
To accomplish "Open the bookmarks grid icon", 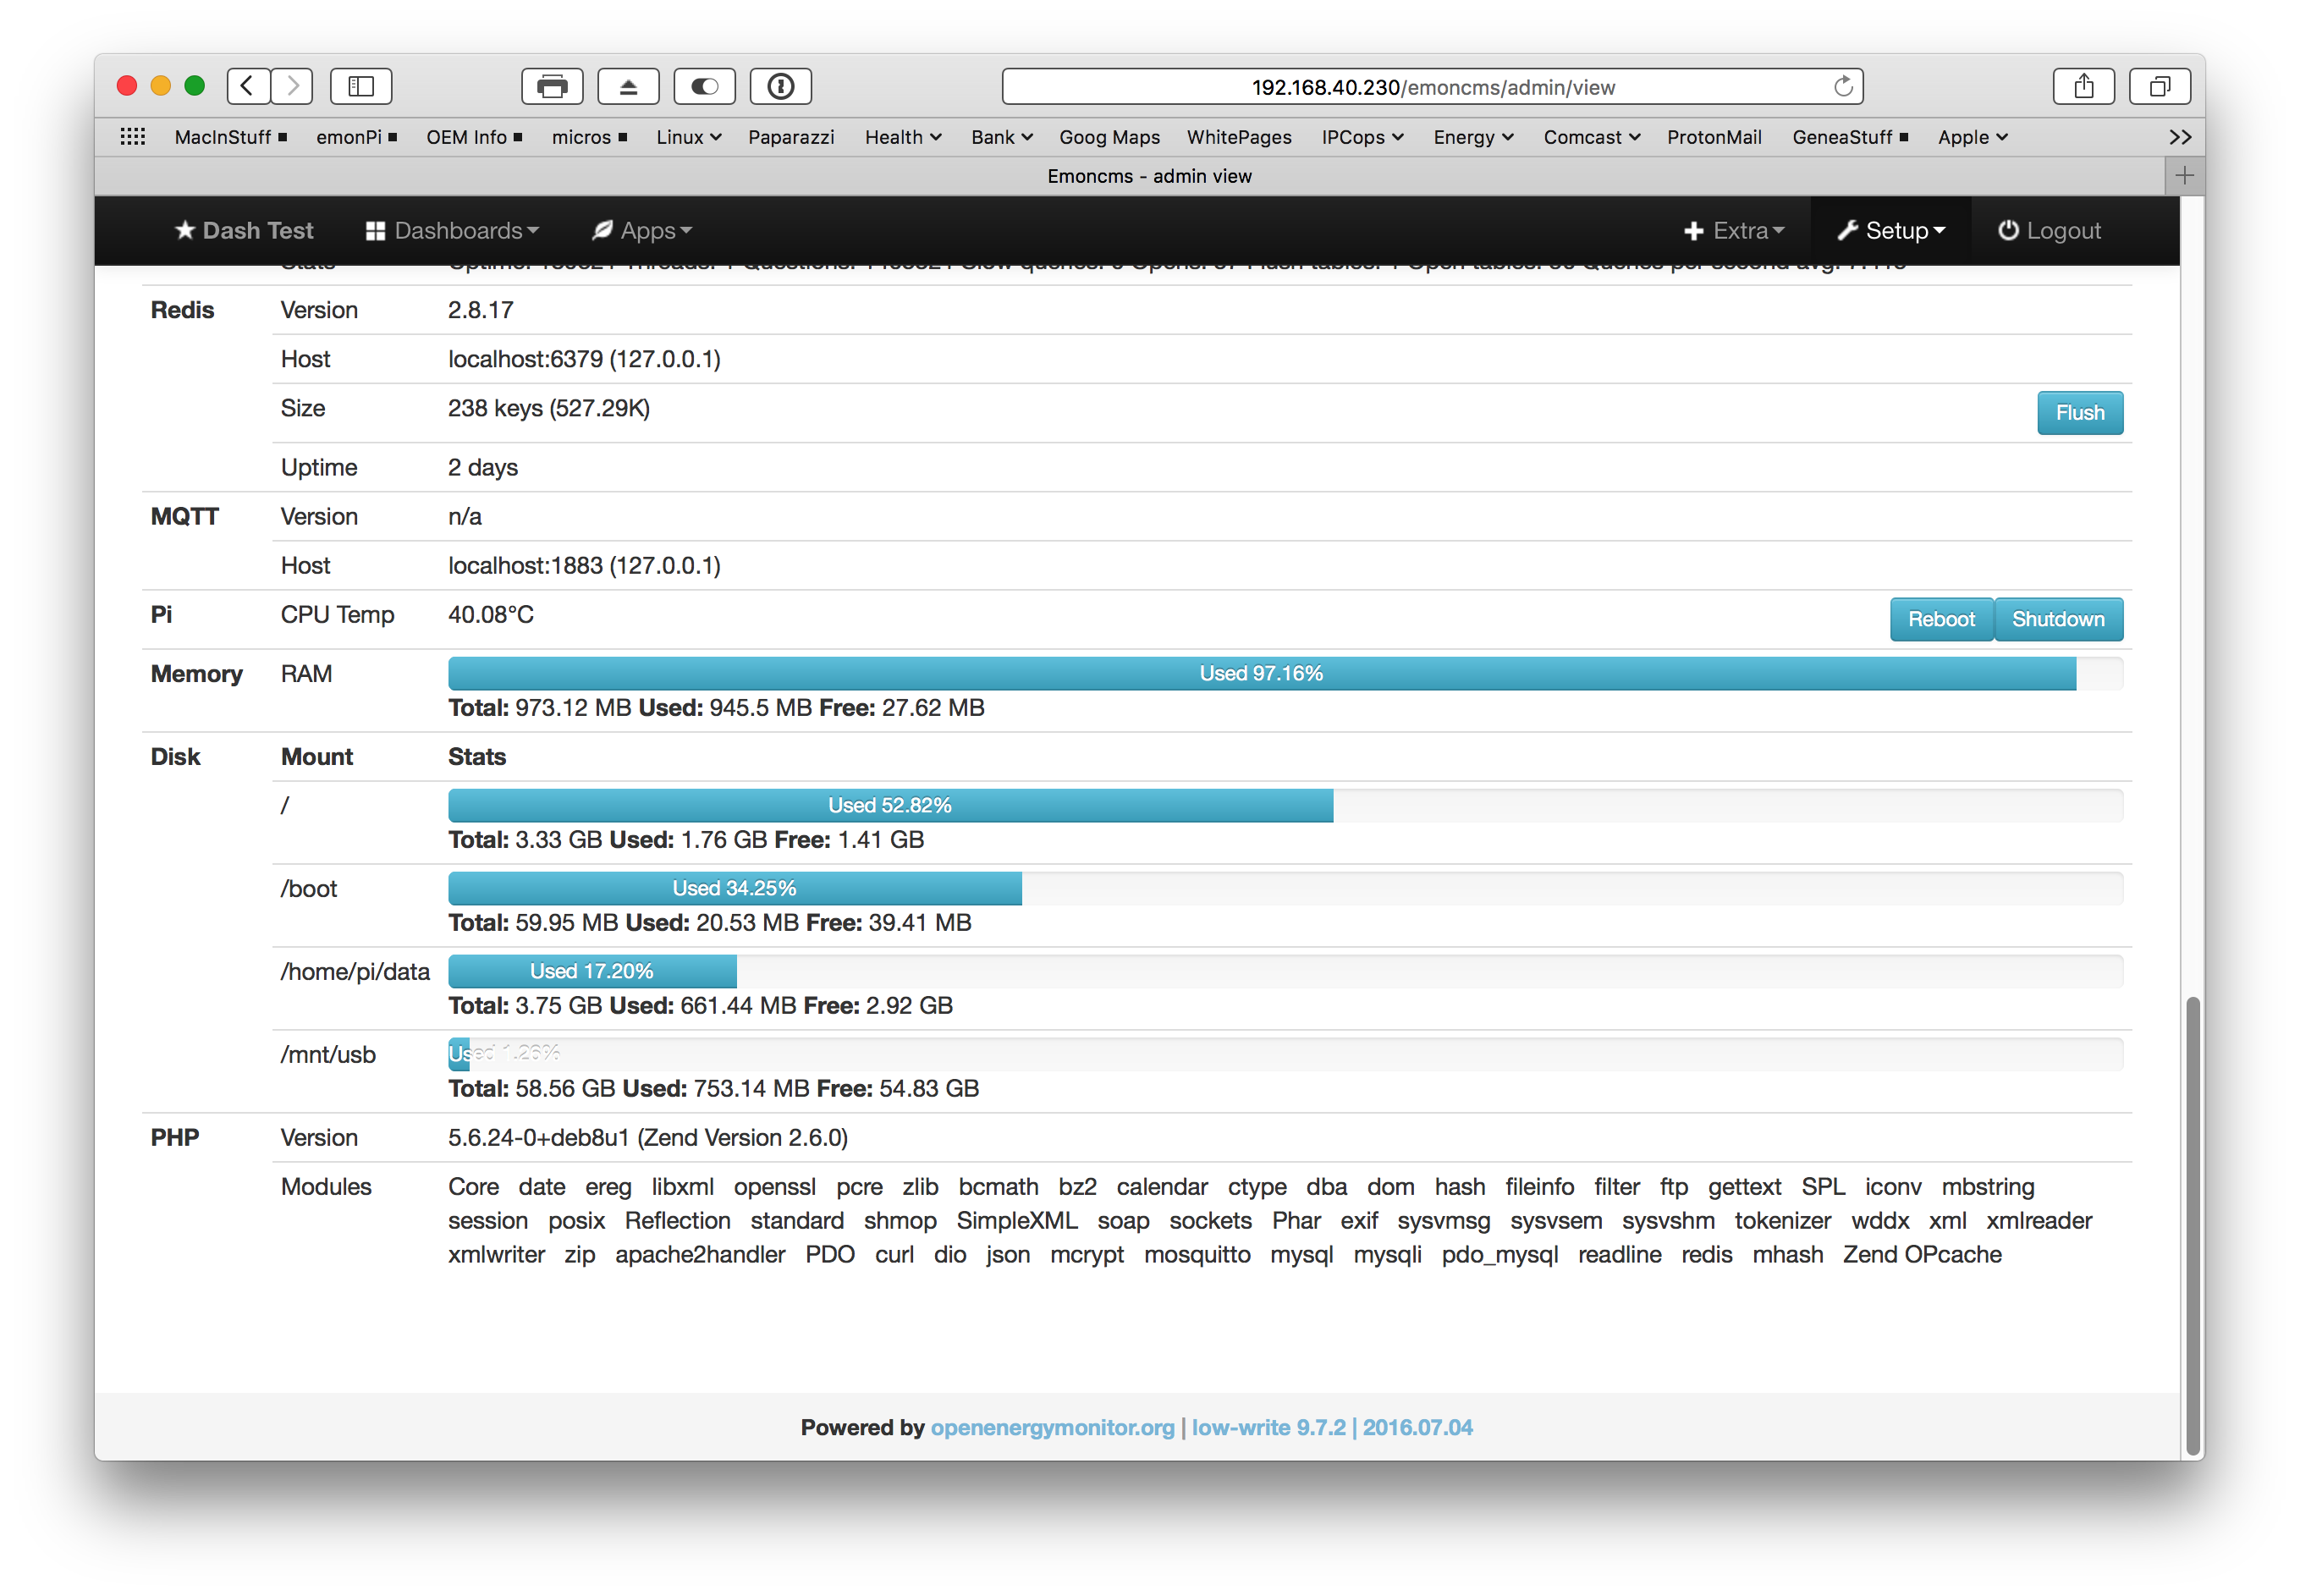I will tap(132, 137).
